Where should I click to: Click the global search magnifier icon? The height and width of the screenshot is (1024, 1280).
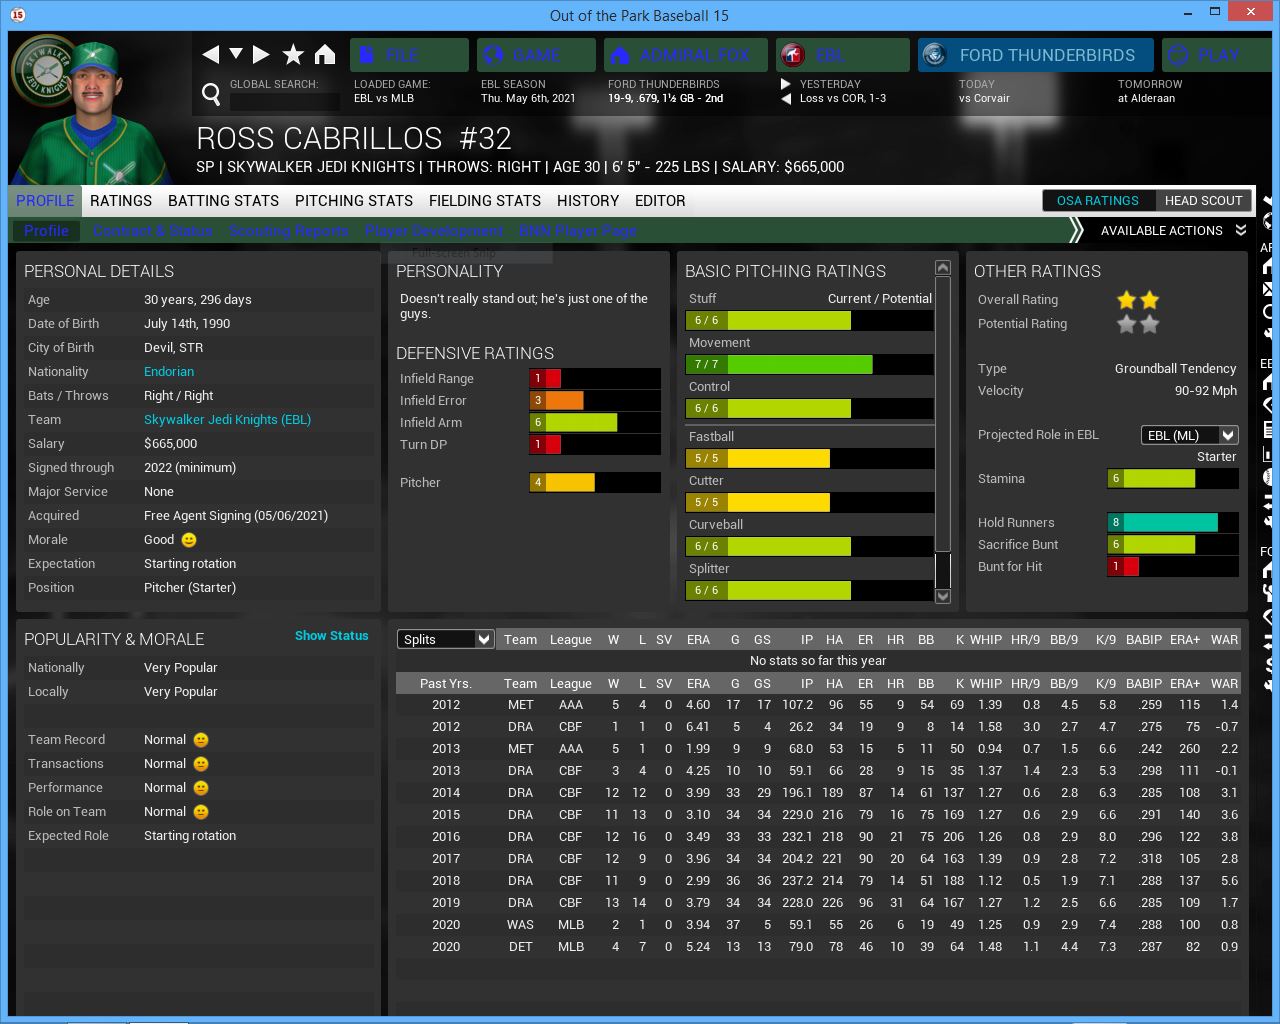211,95
